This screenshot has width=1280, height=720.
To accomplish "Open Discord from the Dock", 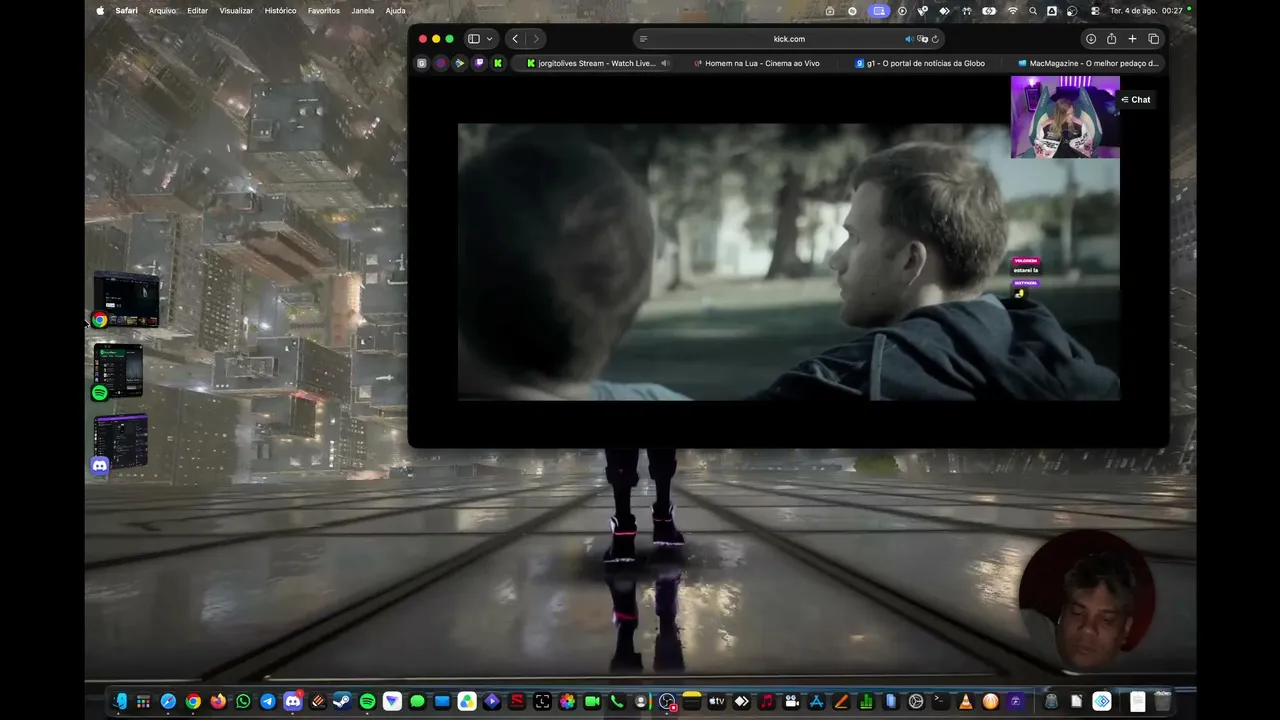I will point(293,702).
